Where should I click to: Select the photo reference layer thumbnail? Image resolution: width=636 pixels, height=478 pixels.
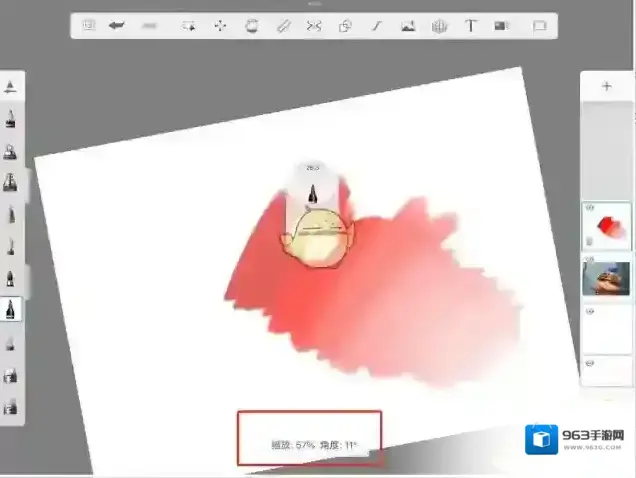point(606,278)
